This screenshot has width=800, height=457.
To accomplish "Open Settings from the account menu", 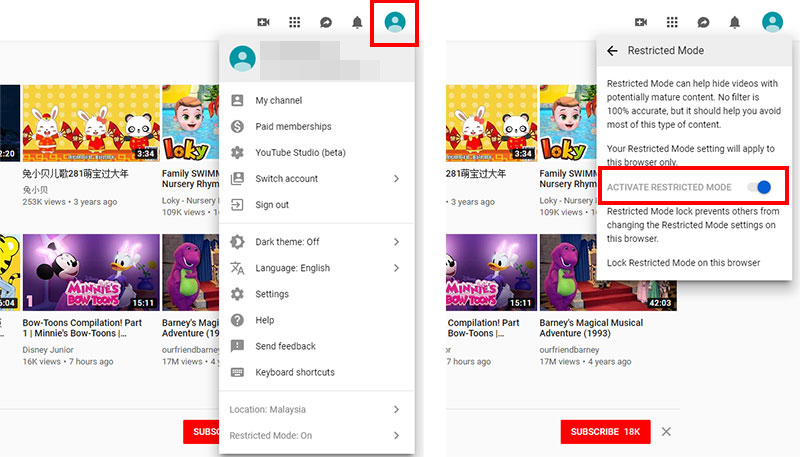I will click(x=317, y=294).
